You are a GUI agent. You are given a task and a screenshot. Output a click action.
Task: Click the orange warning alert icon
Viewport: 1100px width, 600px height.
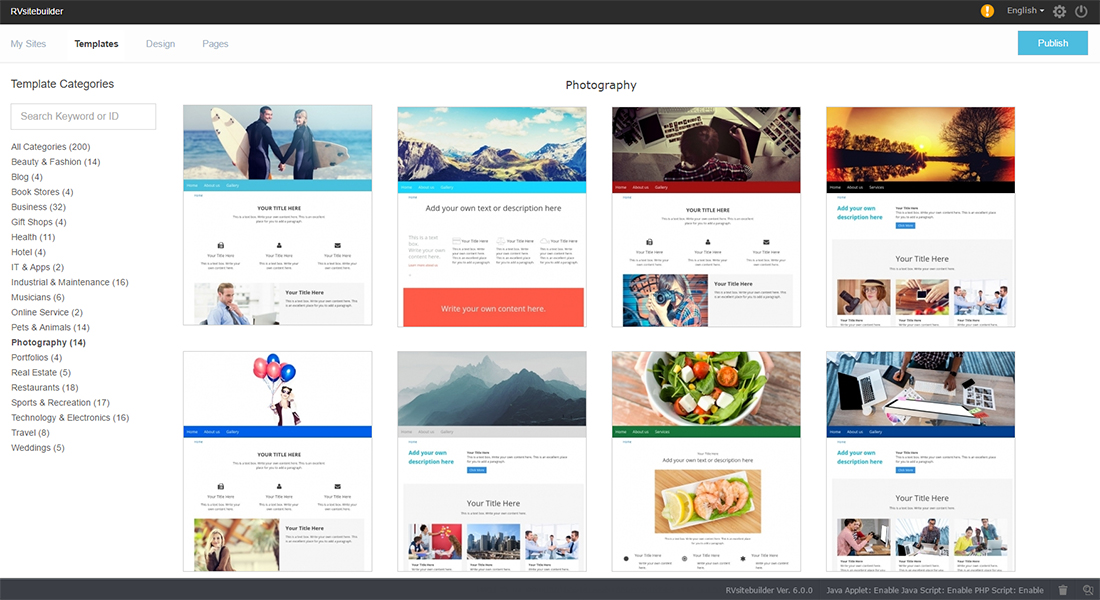click(987, 11)
